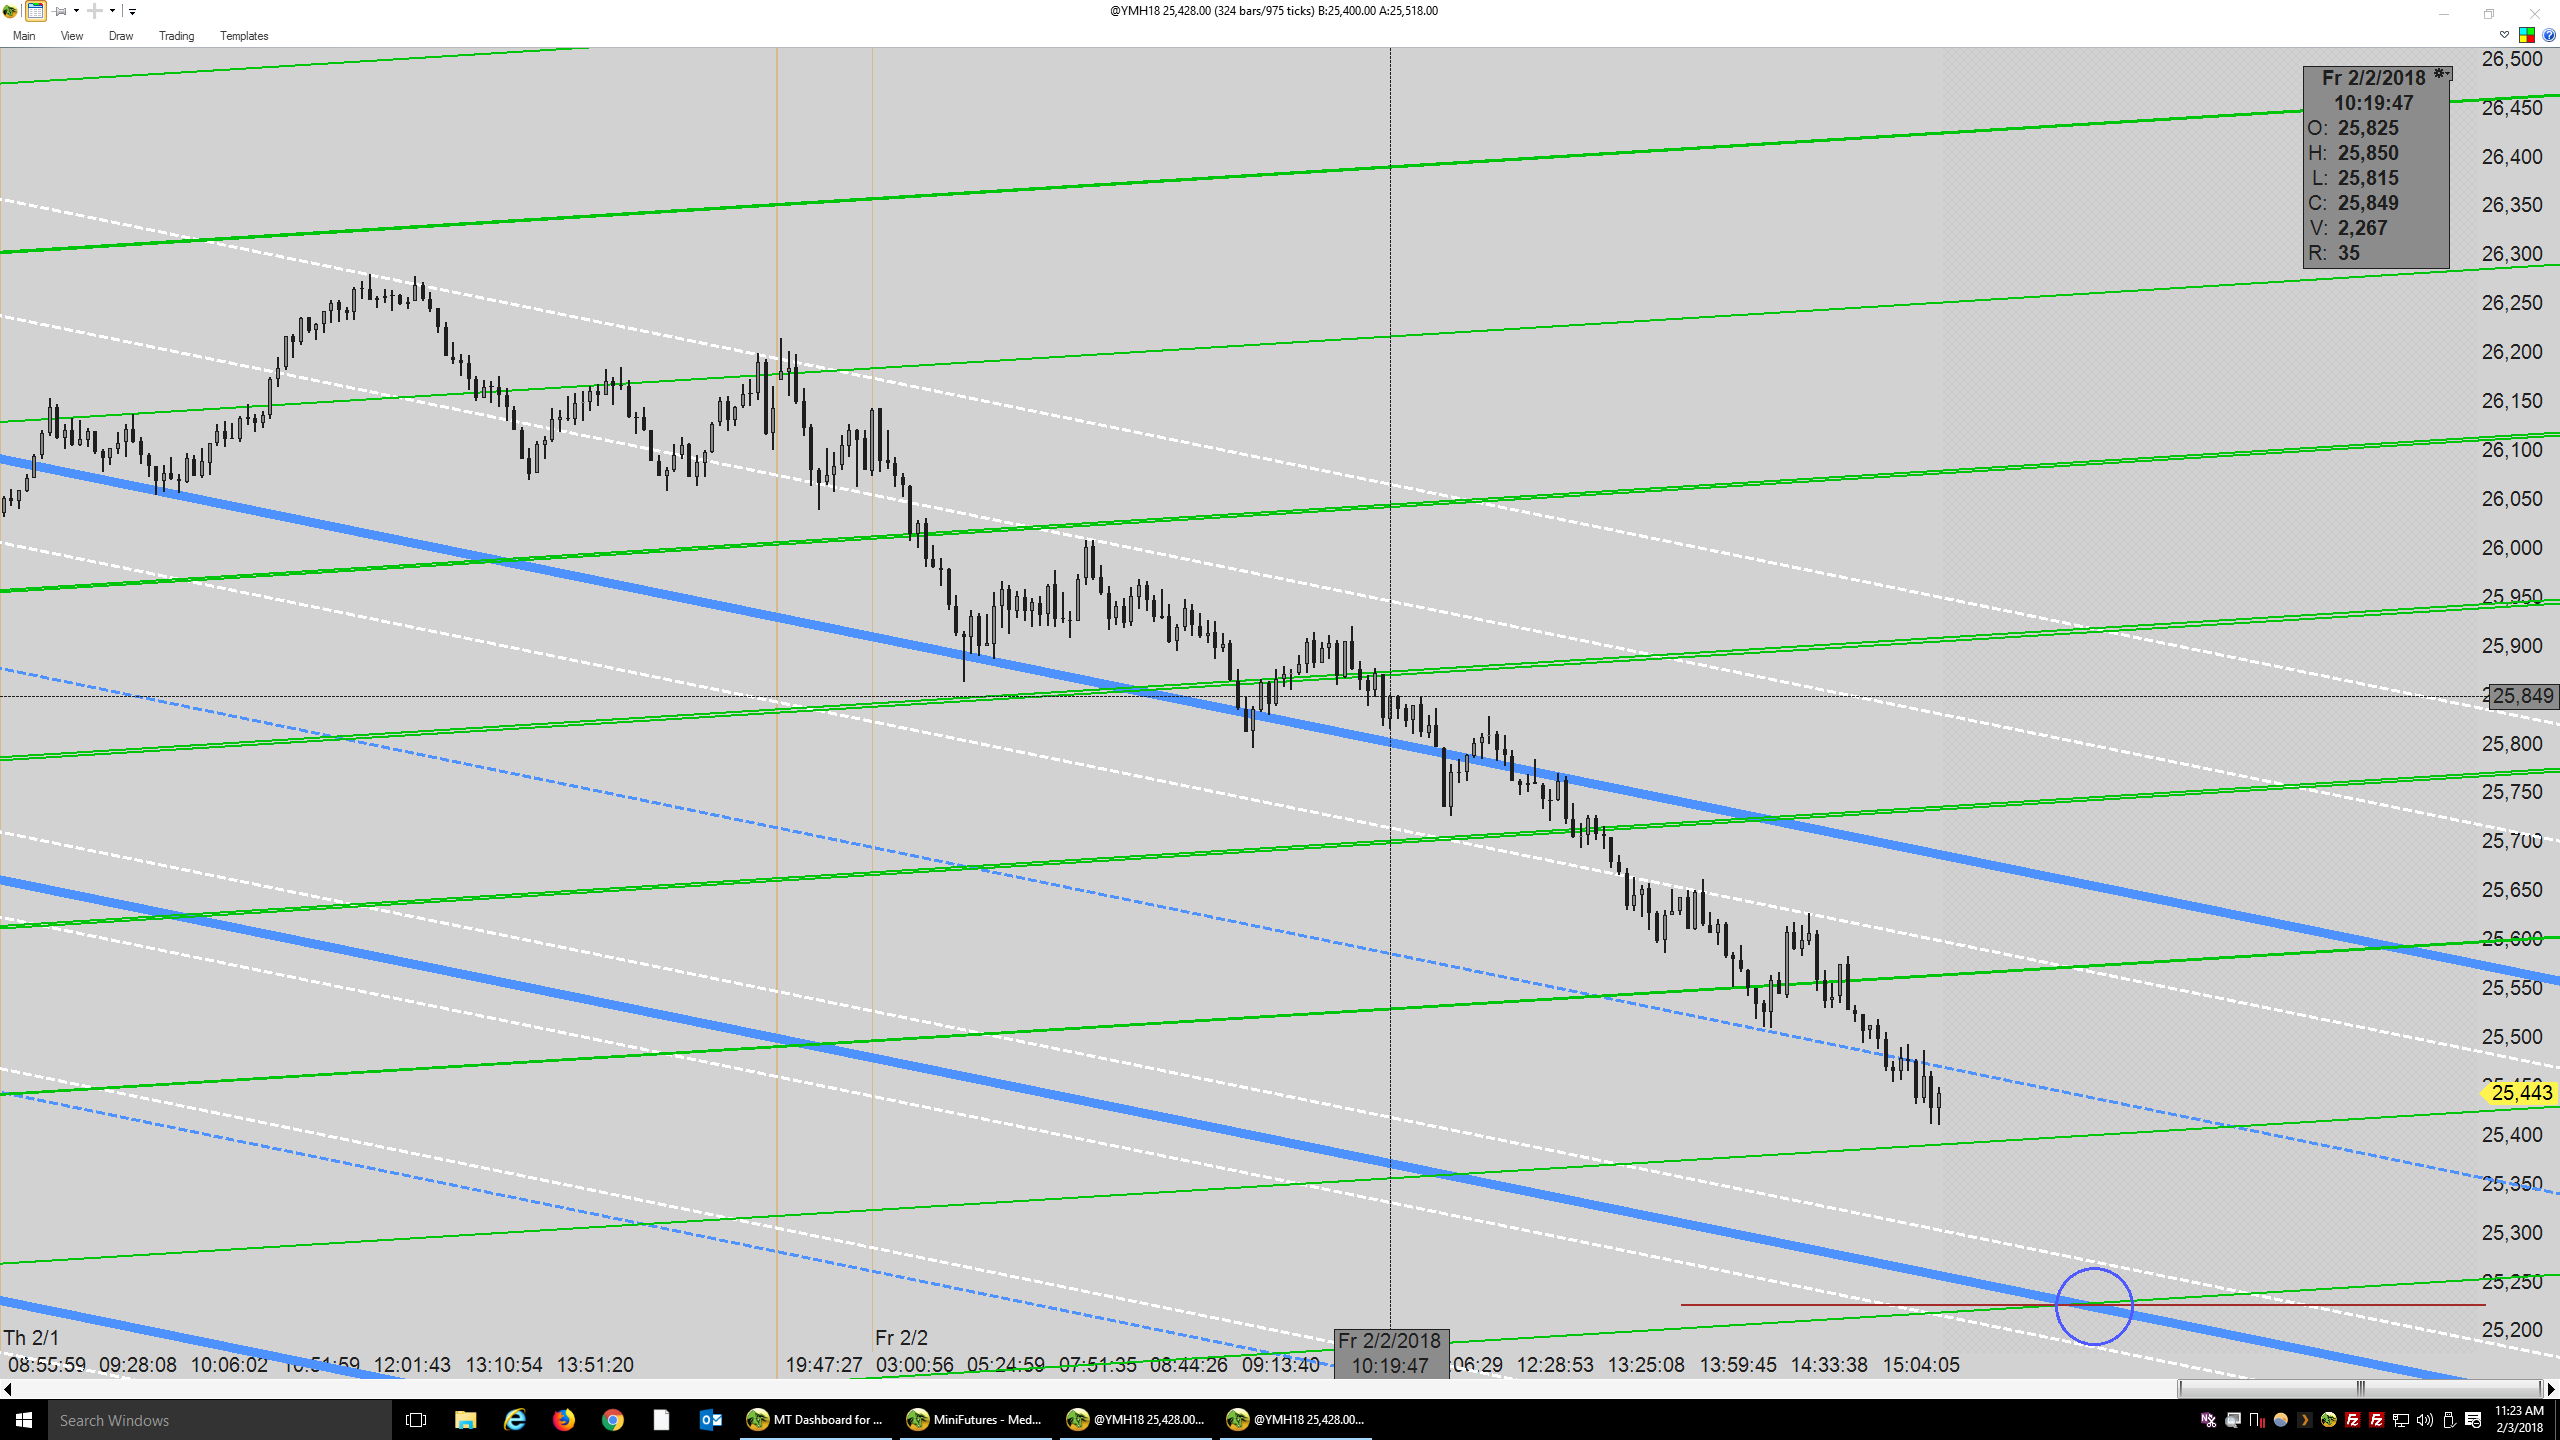The height and width of the screenshot is (1440, 2560).
Task: Click the left scroll arrow below the chart
Action: 8,1389
